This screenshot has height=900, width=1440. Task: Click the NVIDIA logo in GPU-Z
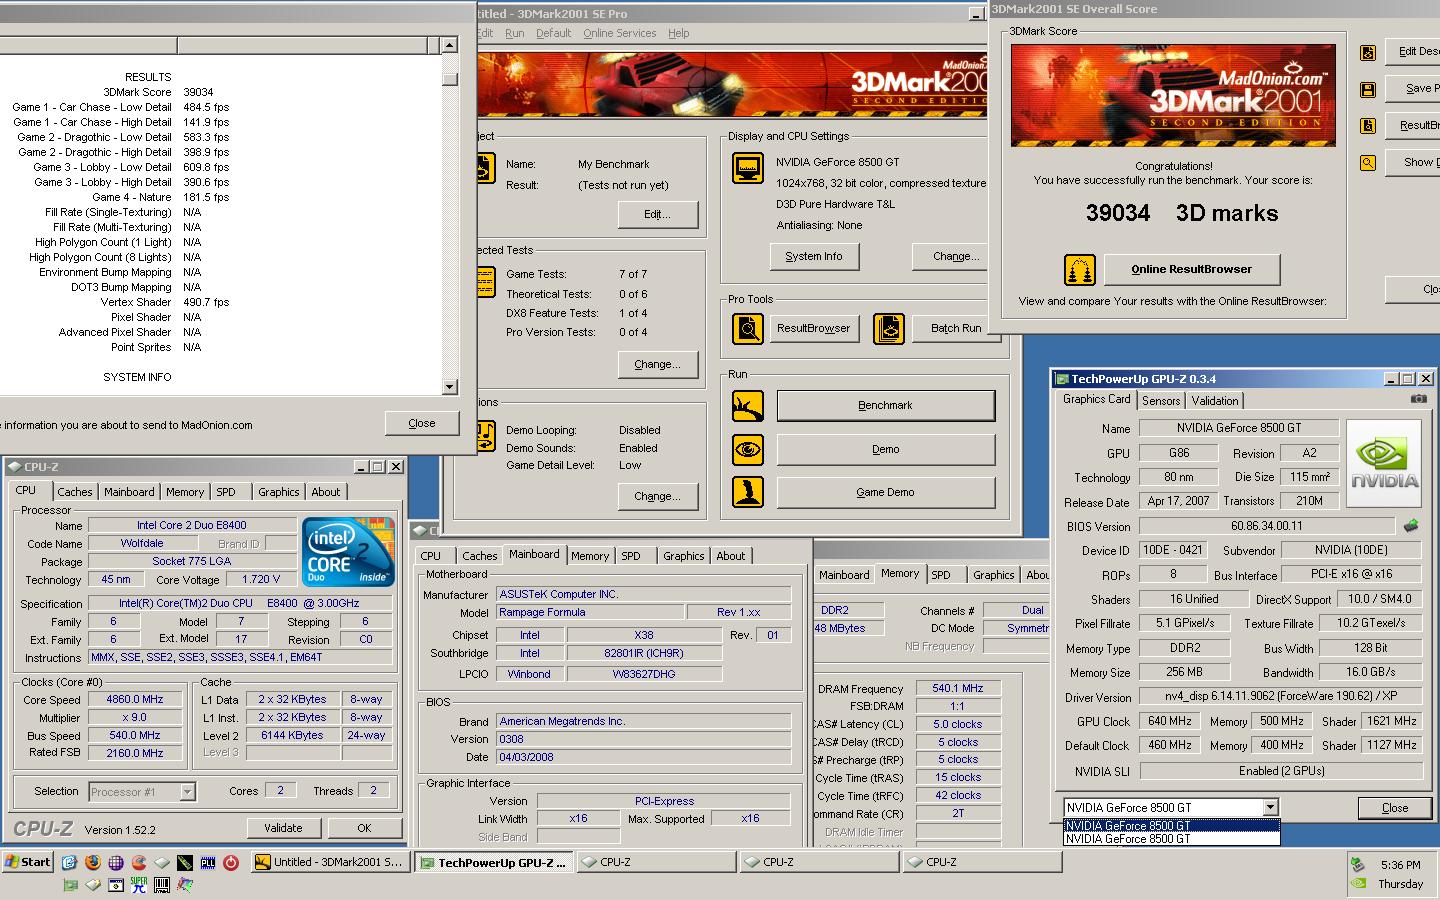[x=1384, y=464]
